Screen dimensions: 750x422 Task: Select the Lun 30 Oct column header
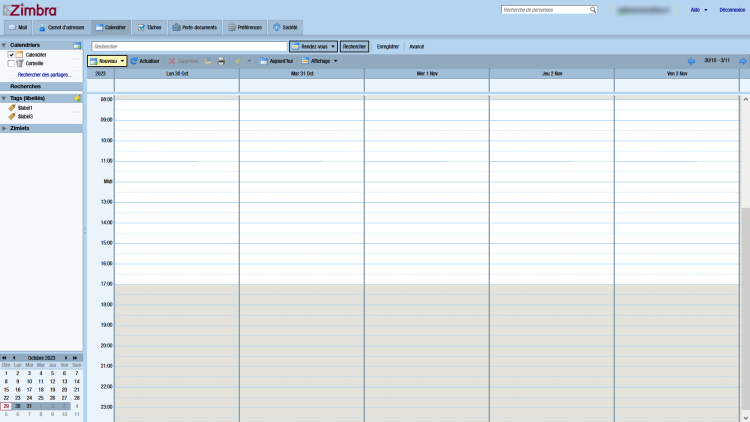[x=177, y=74]
